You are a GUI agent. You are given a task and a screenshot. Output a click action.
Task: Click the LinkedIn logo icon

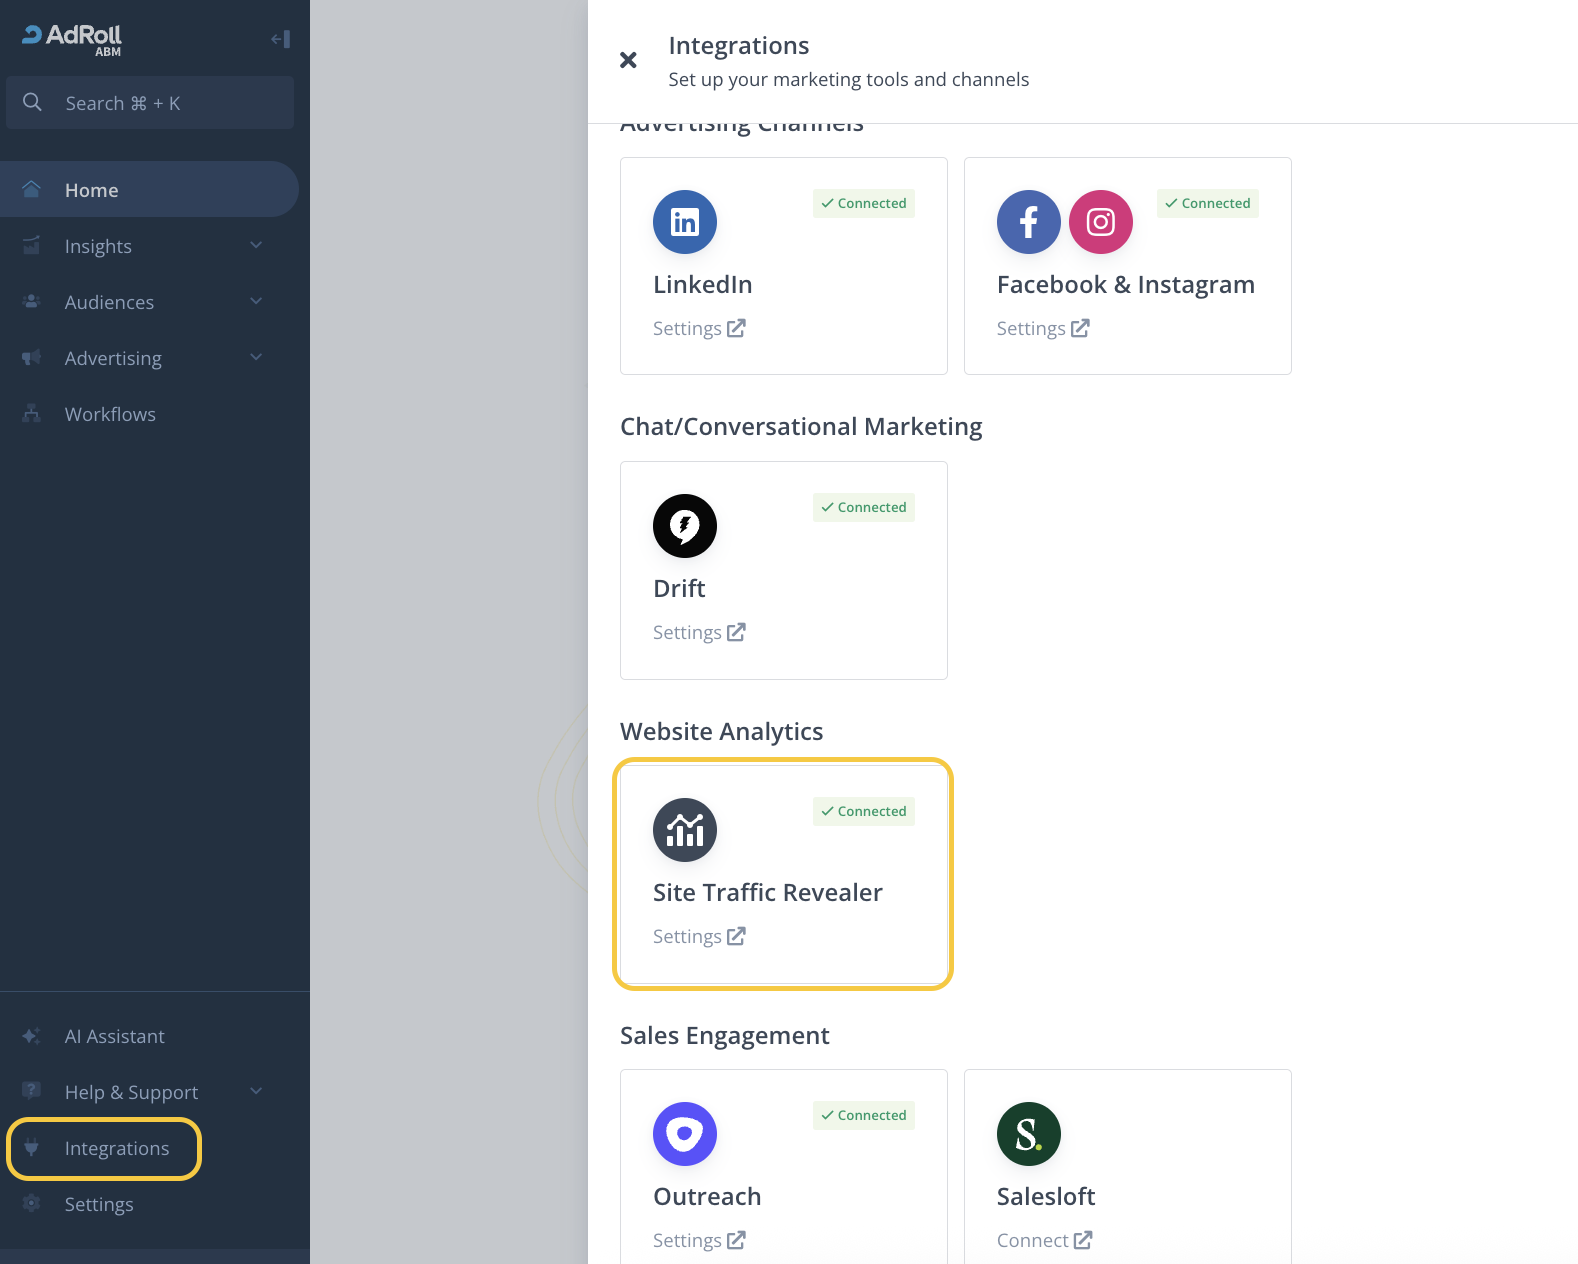[685, 222]
